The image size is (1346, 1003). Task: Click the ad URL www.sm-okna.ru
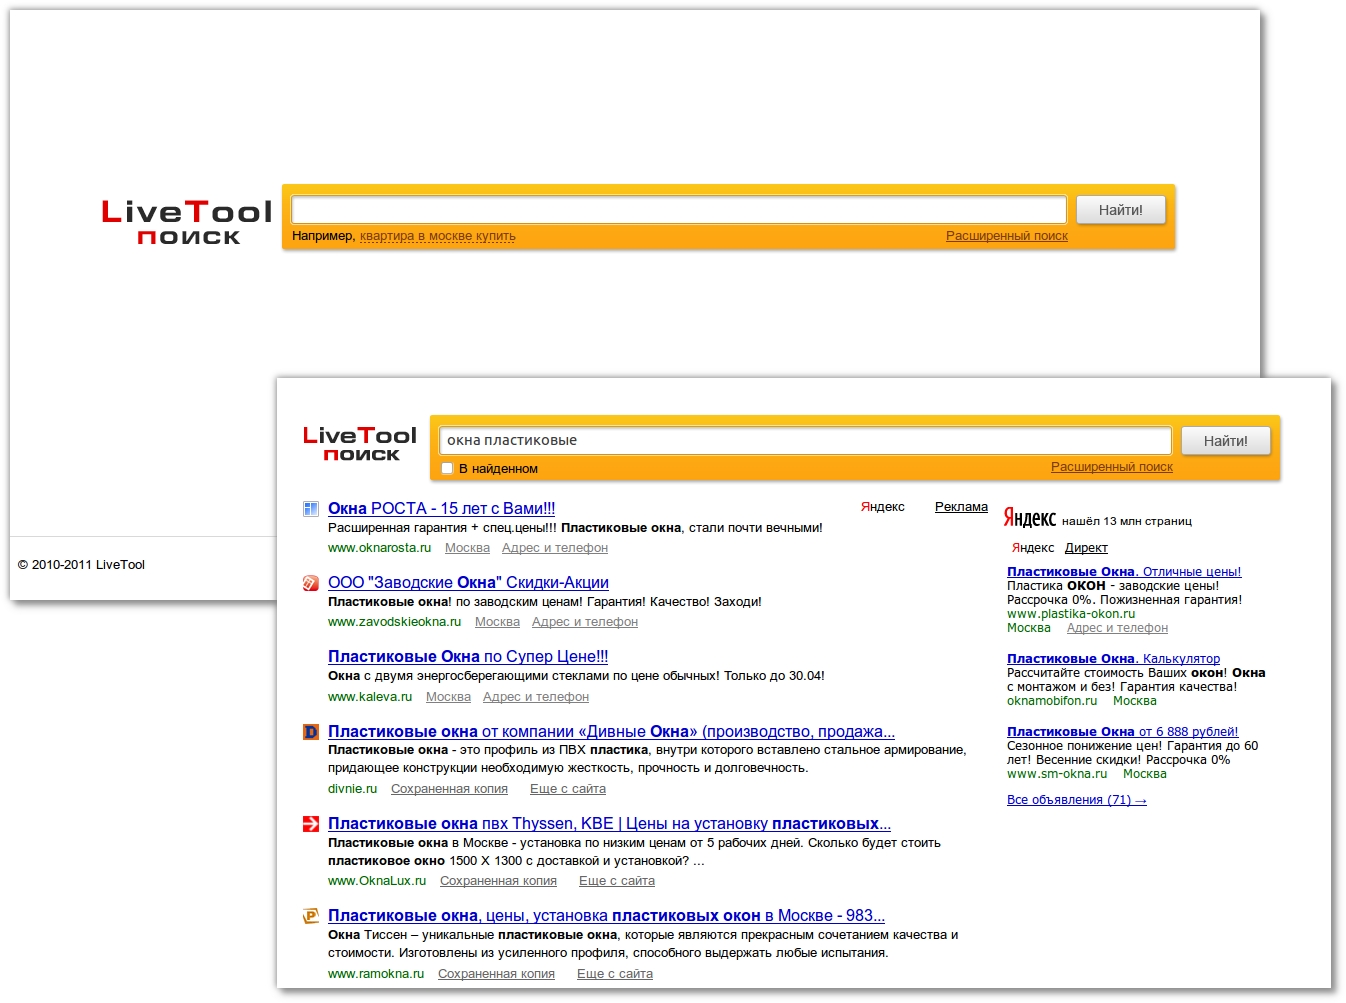pyautogui.click(x=1057, y=774)
